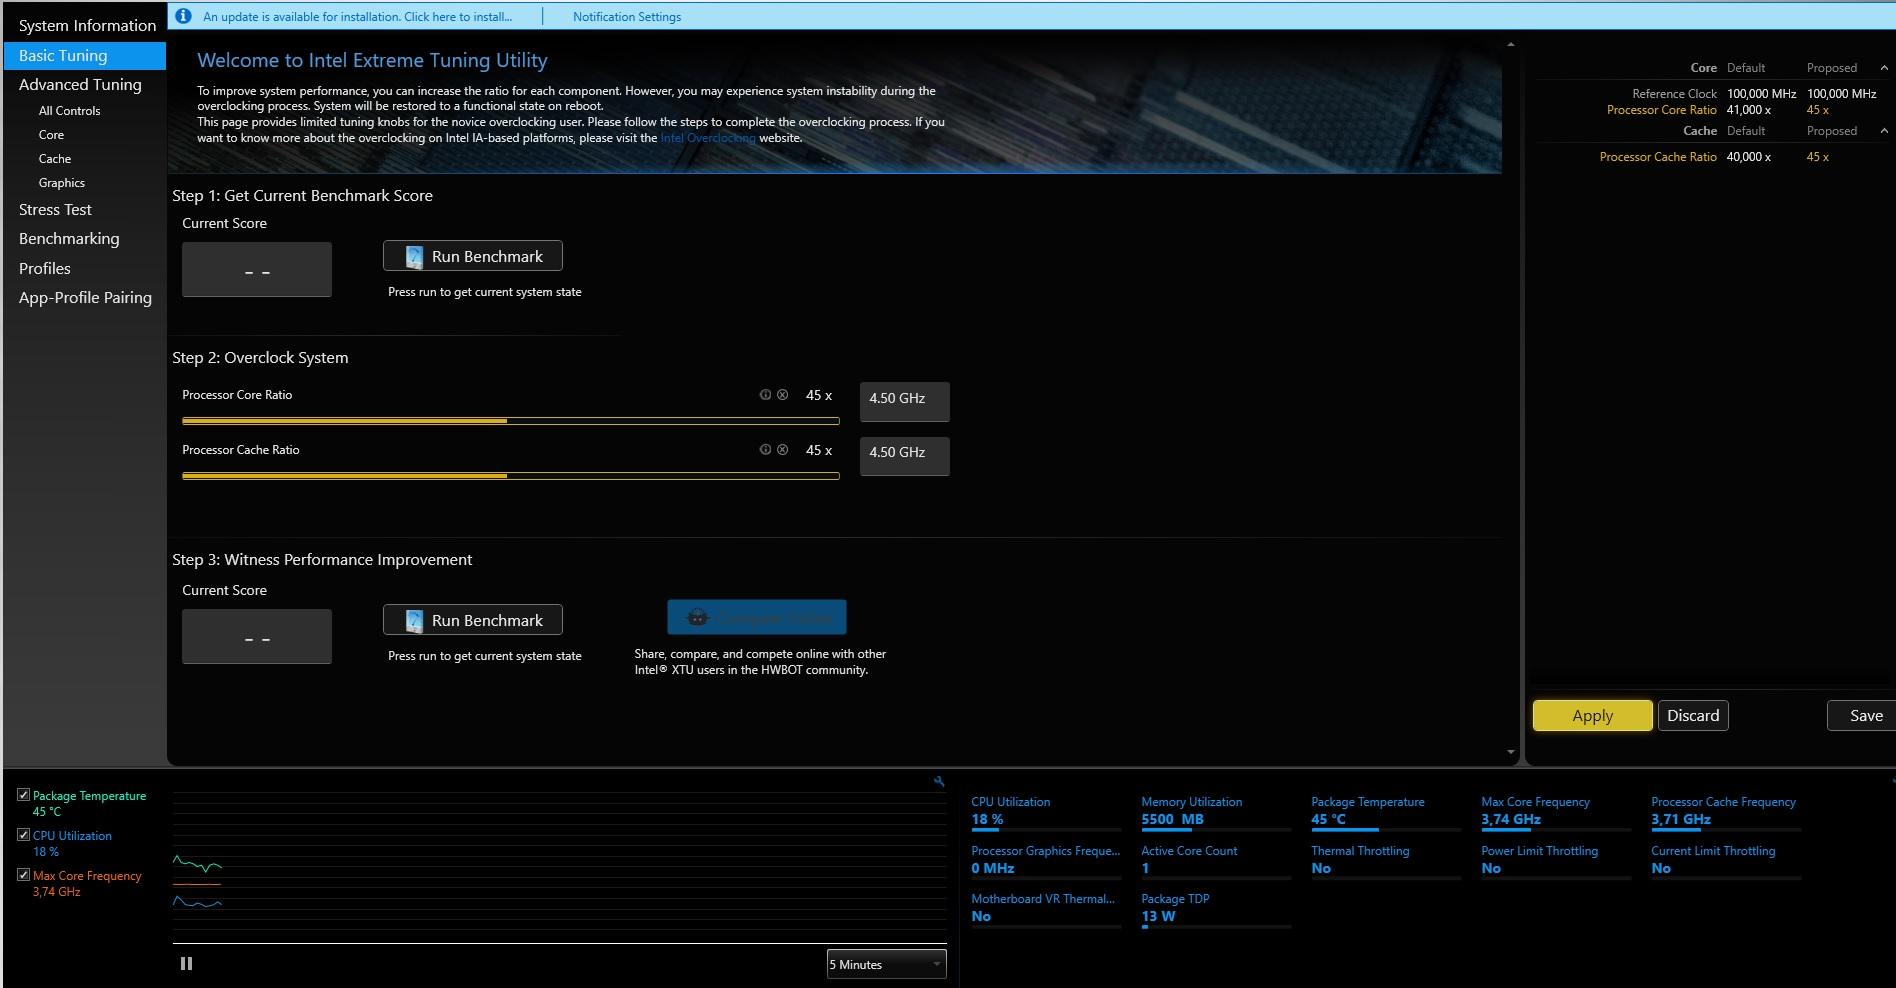
Task: Pause the monitoring graph
Action: point(186,964)
